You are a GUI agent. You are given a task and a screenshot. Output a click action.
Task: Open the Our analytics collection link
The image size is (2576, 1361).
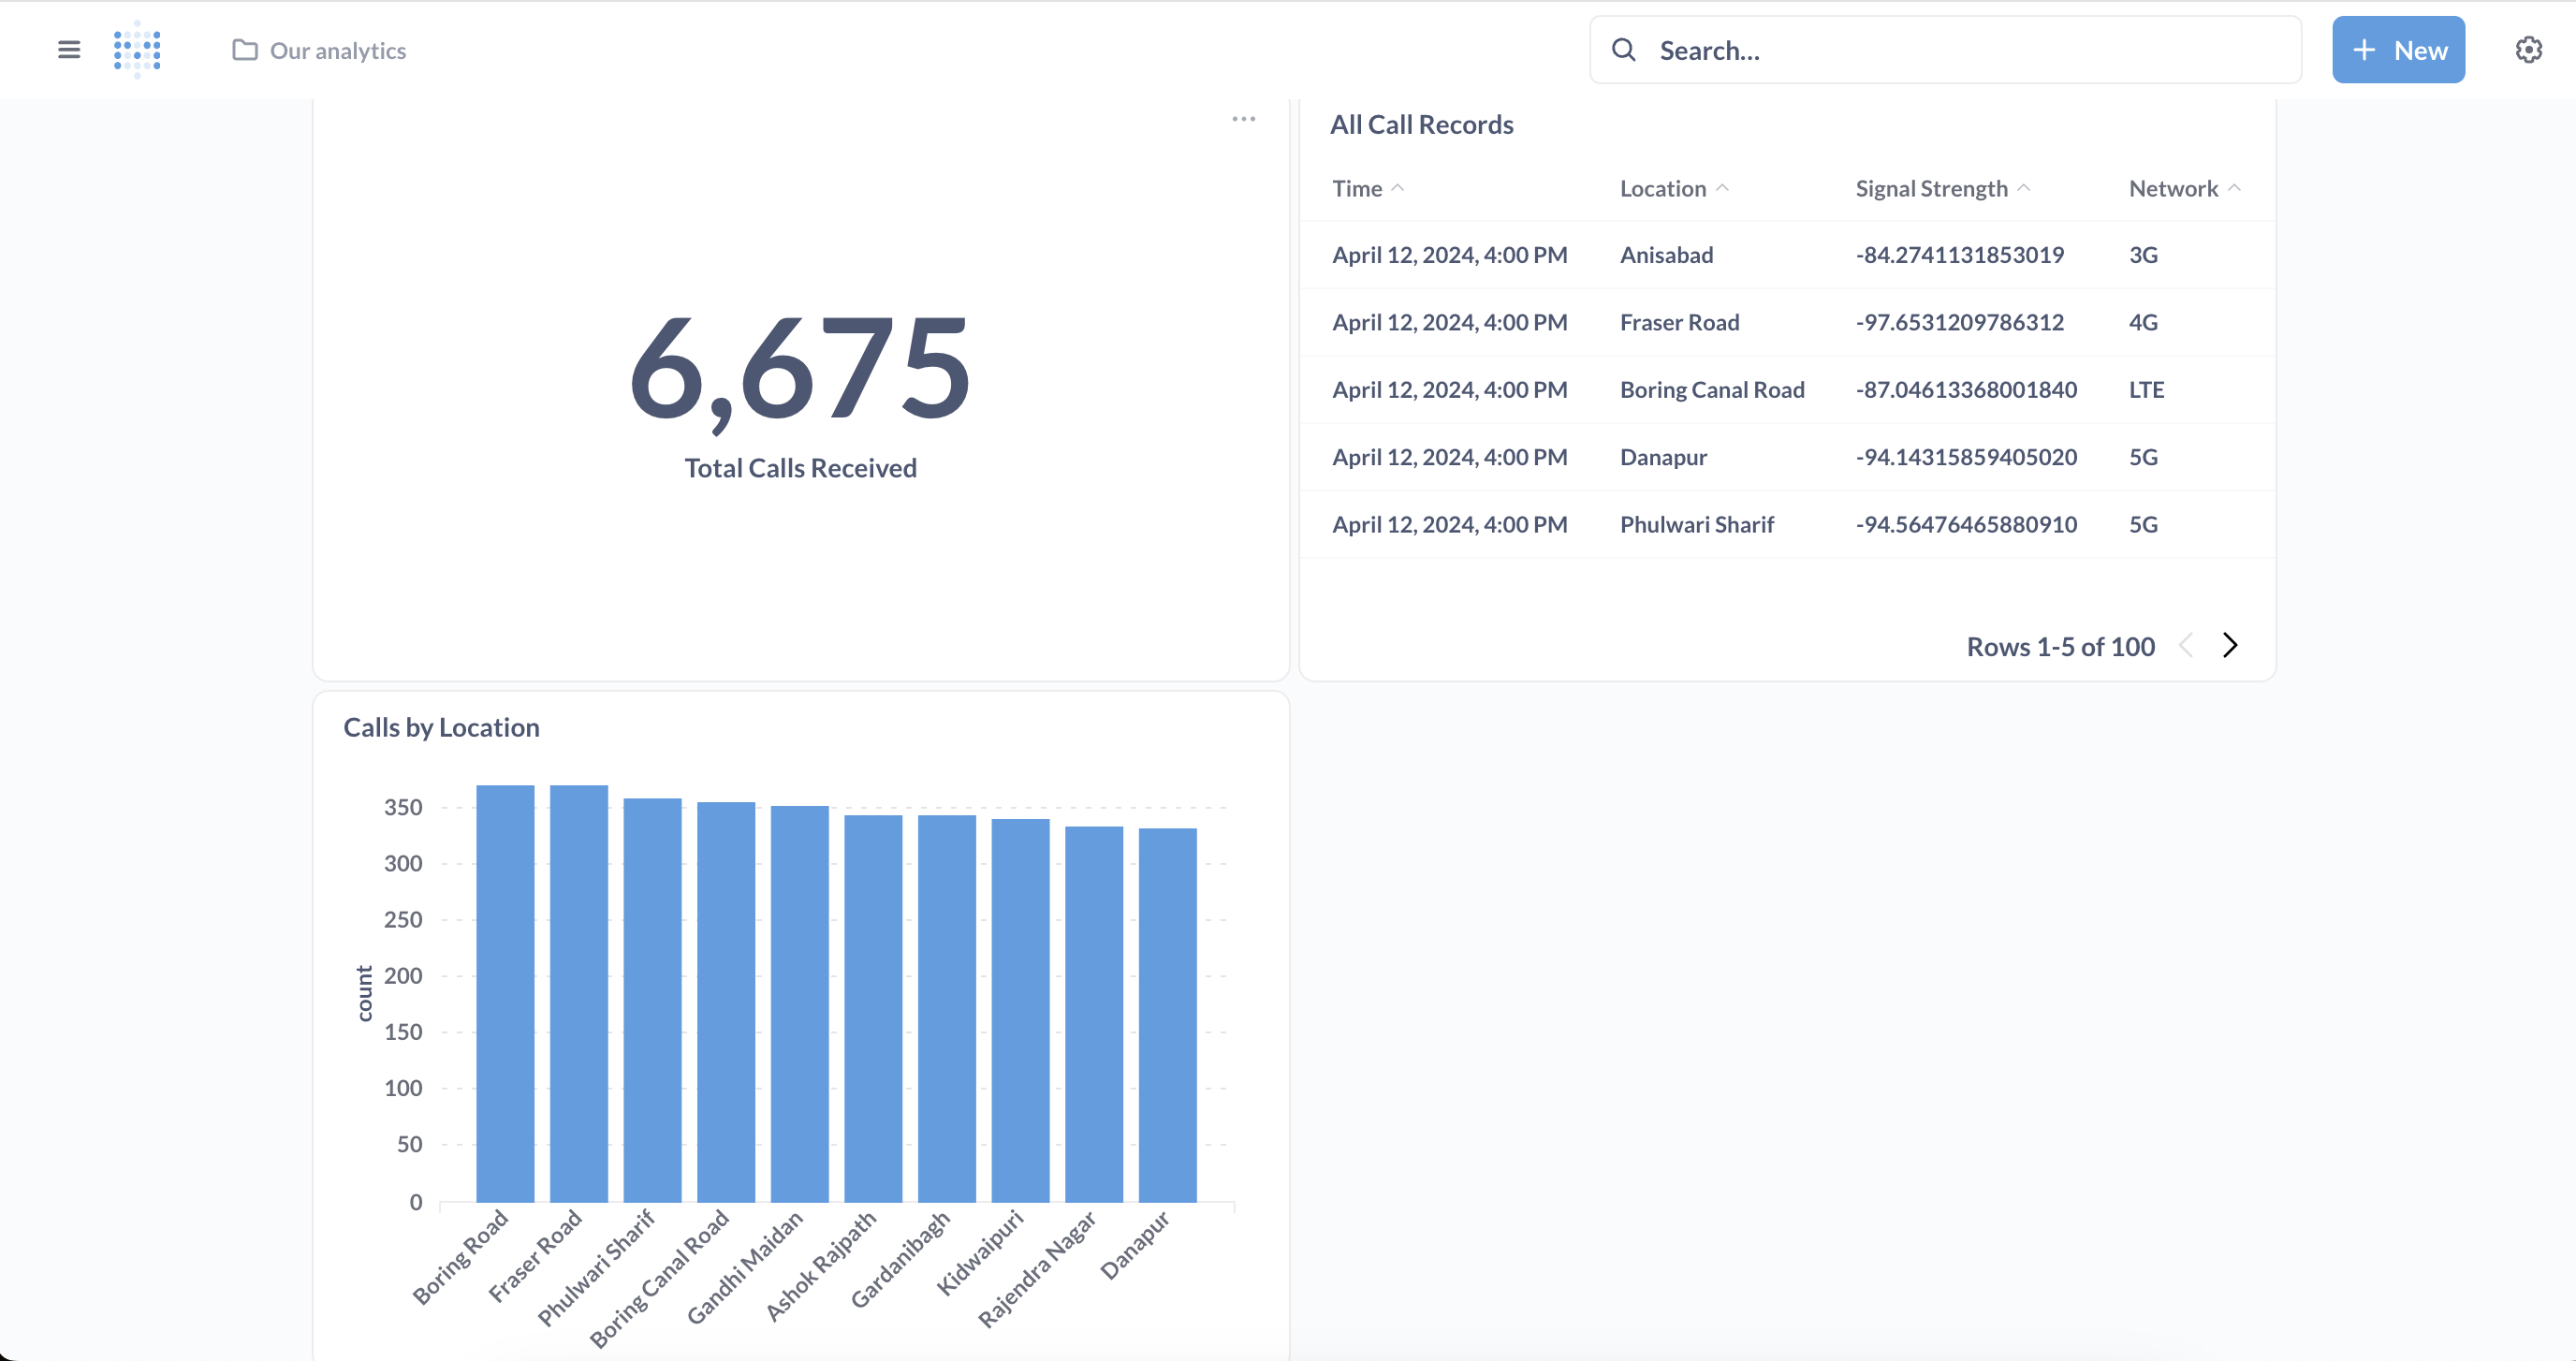(x=337, y=50)
